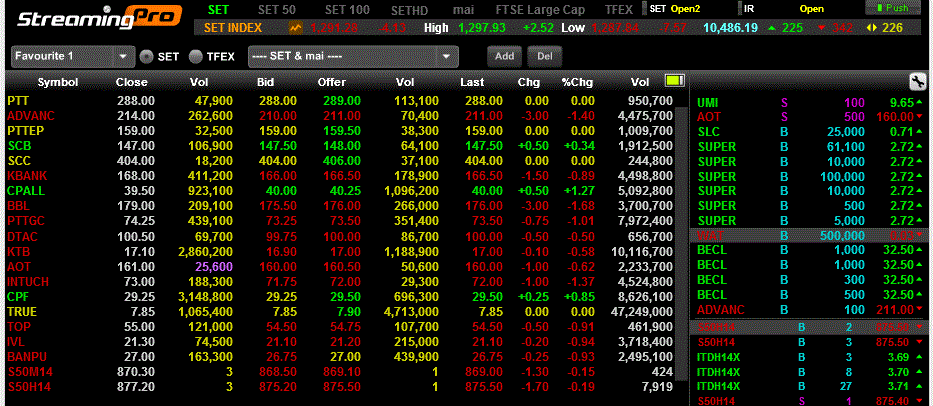Click the Del button
Image resolution: width=933 pixels, height=406 pixels.
545,56
